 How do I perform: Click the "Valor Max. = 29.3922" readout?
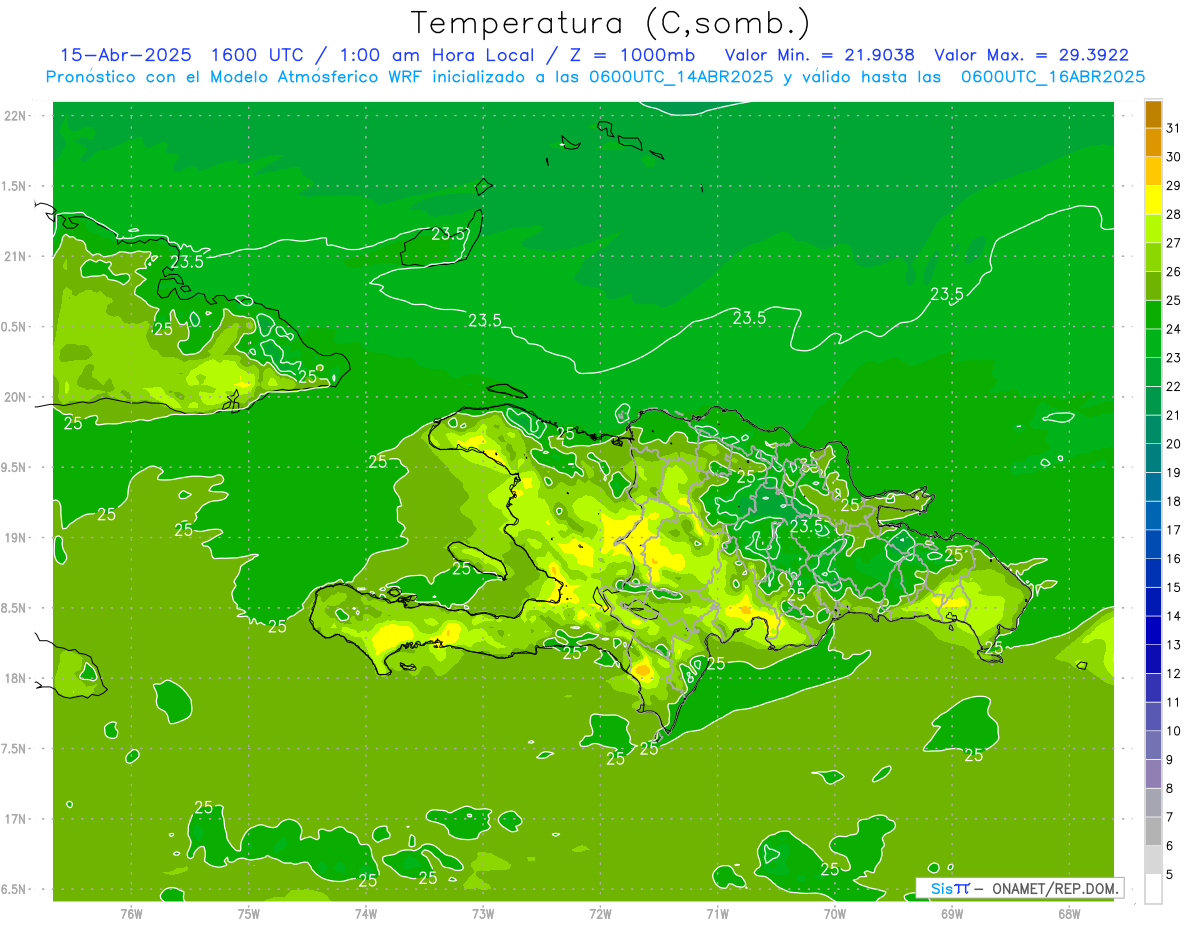[1031, 55]
